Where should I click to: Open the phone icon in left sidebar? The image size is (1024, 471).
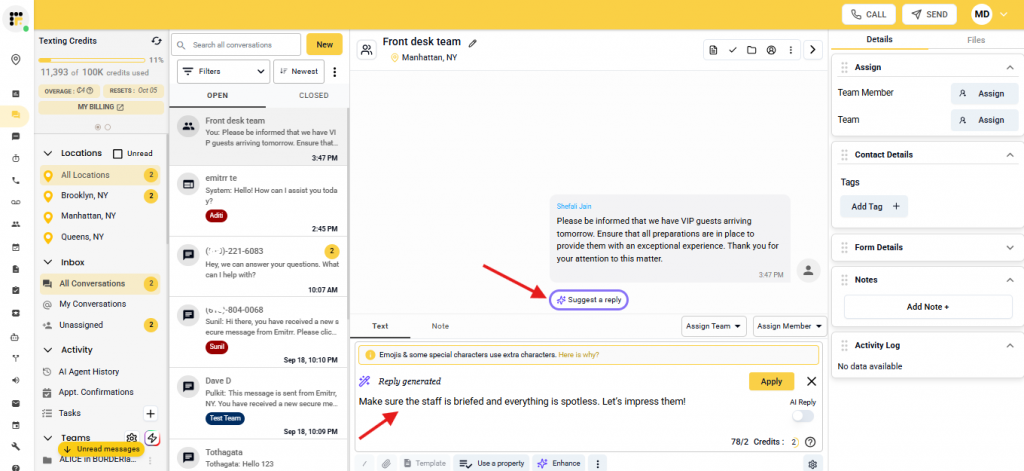(16, 180)
